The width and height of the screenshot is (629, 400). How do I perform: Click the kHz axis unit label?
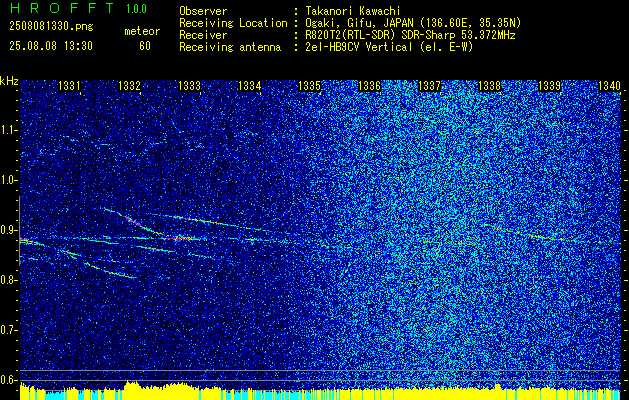[9, 81]
